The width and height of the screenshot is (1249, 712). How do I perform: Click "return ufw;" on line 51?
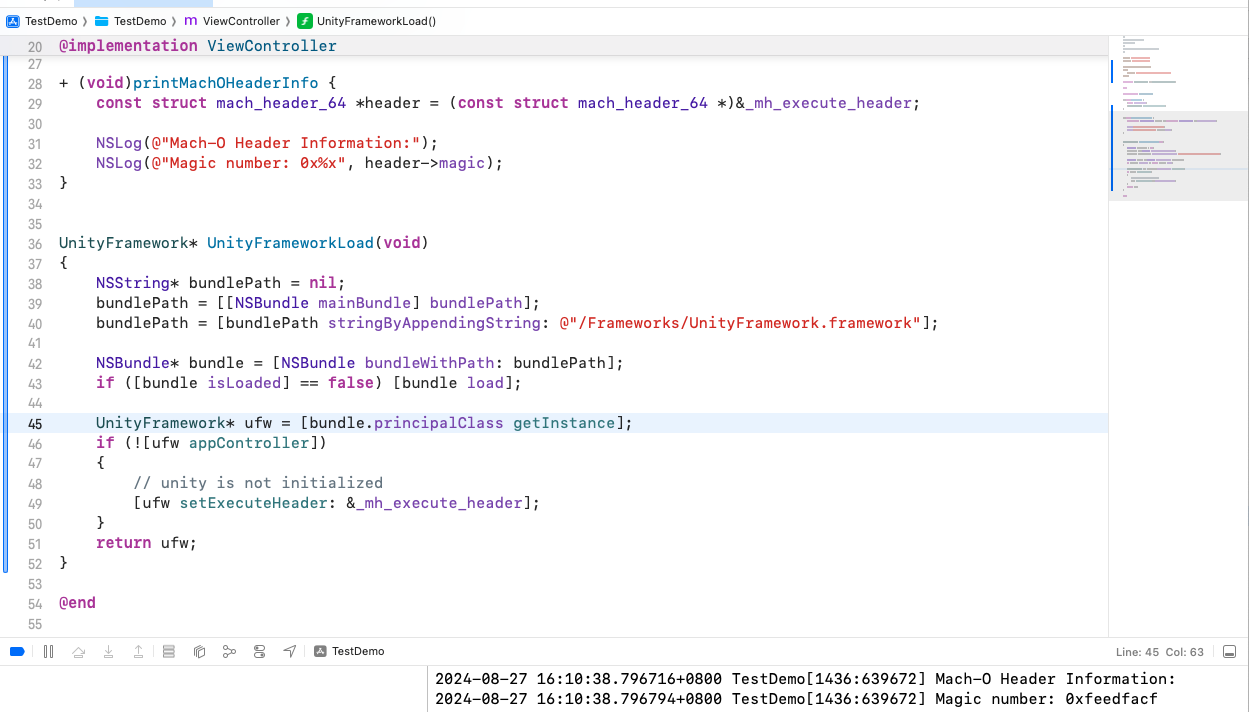pyautogui.click(x=147, y=543)
